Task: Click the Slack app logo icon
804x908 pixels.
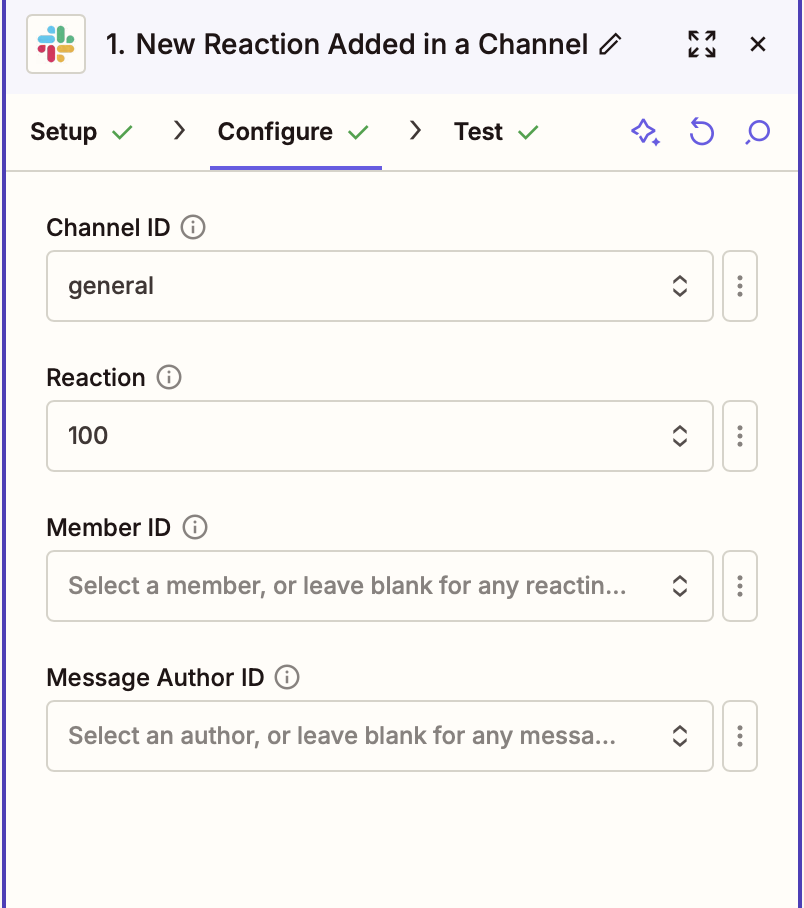Action: click(x=56, y=44)
